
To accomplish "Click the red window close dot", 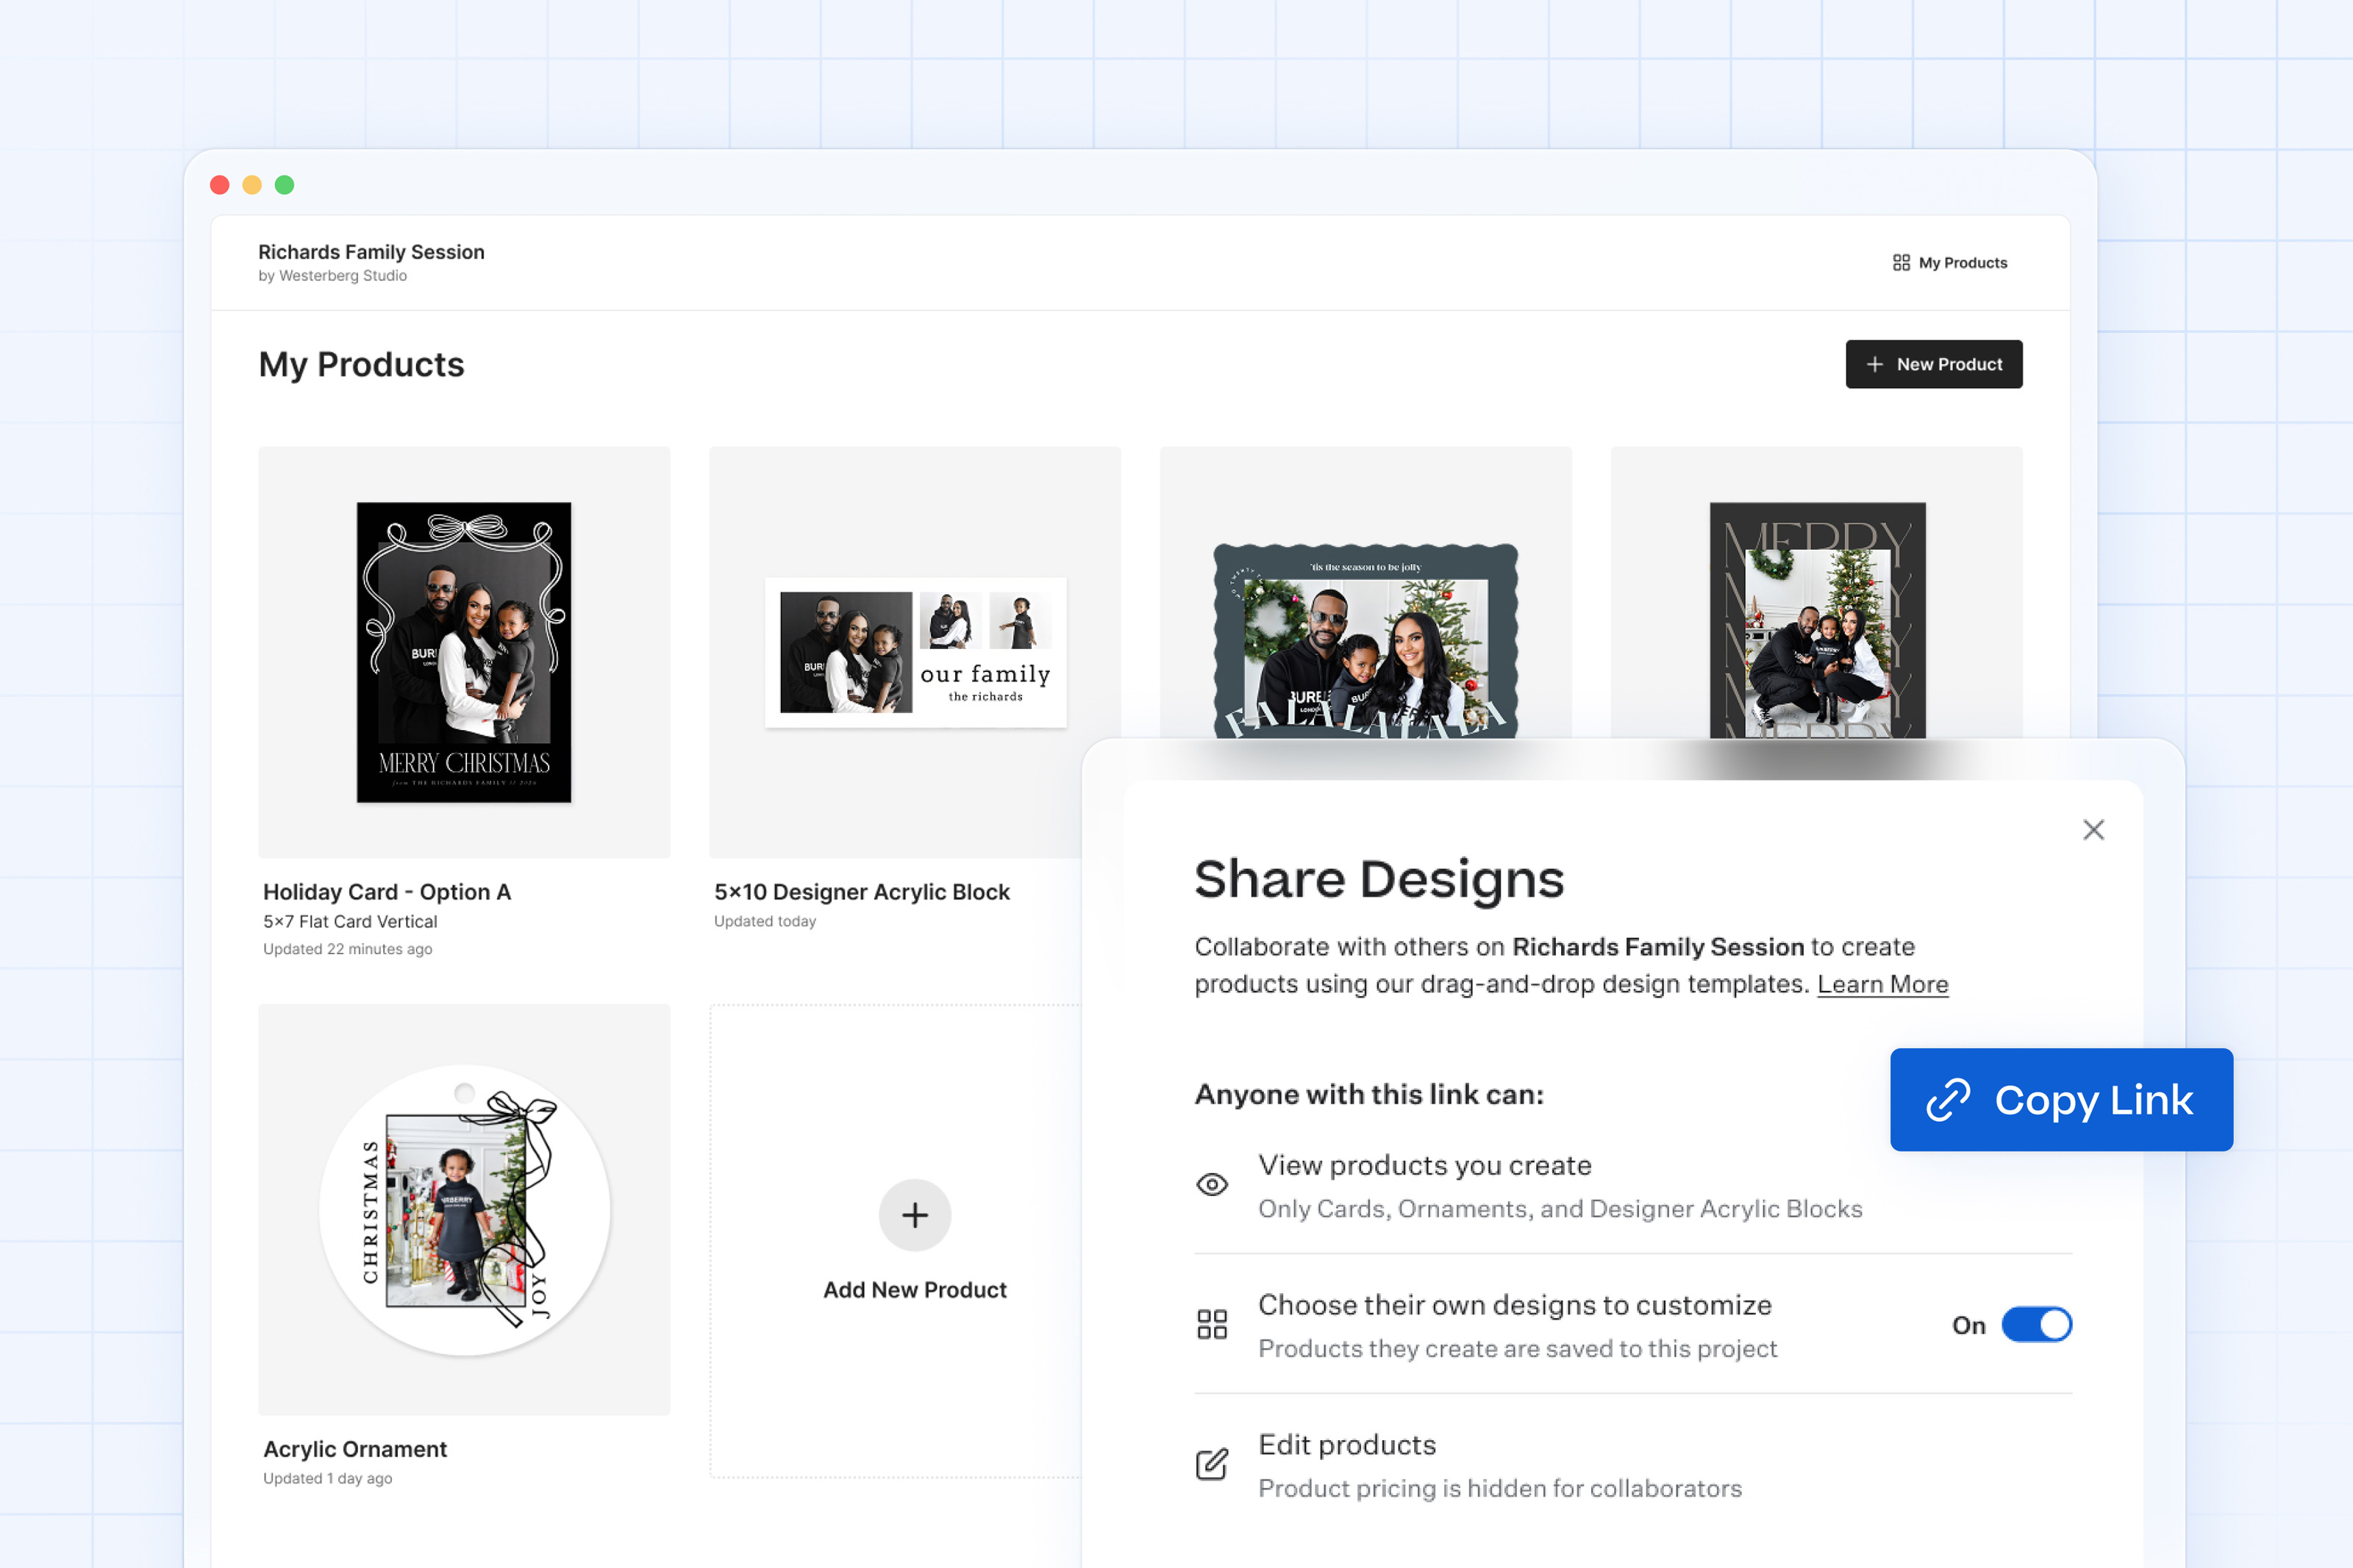I will point(220,185).
